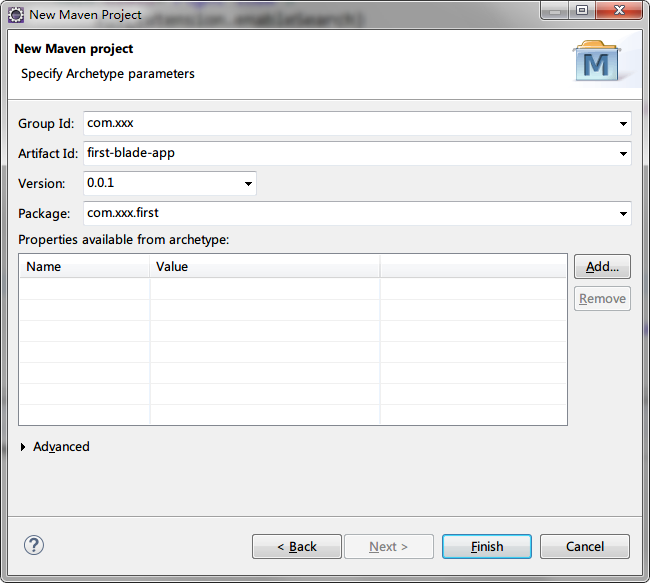Click the Cancel button

click(584, 547)
